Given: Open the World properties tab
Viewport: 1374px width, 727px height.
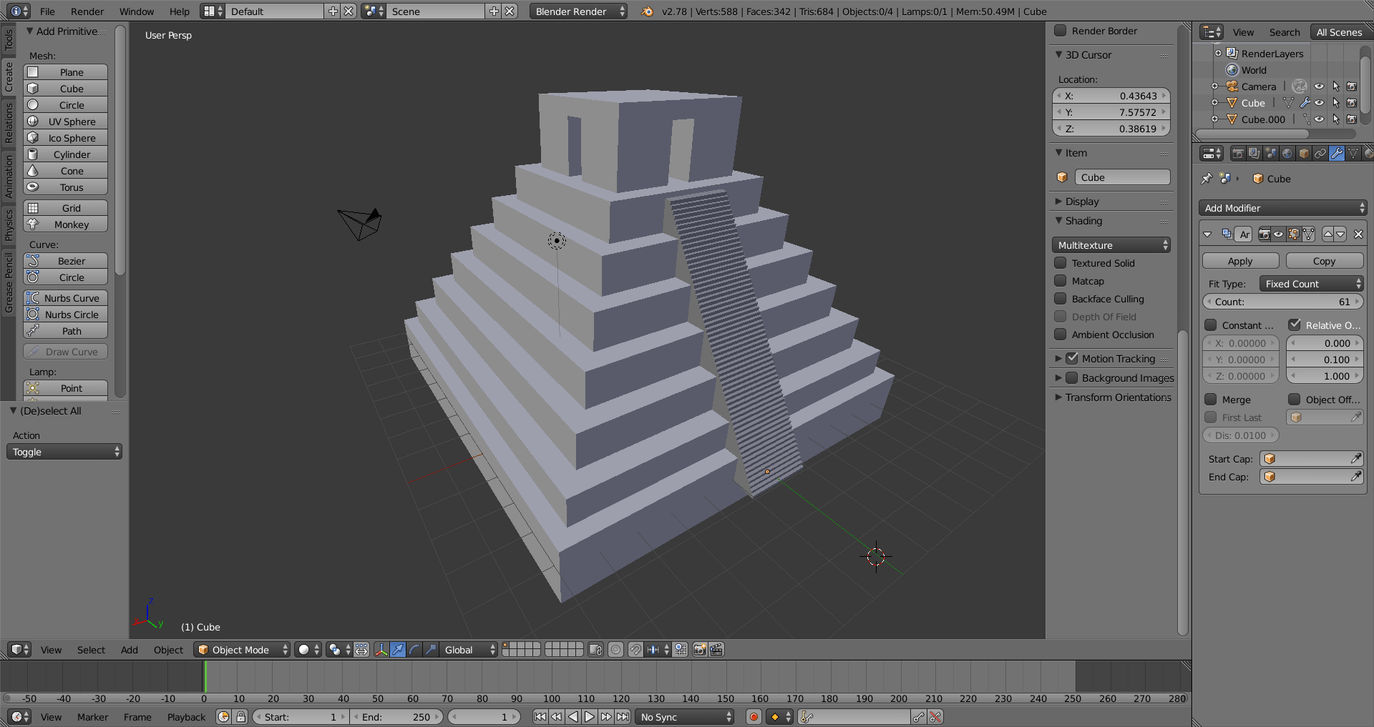Looking at the screenshot, I should [1287, 152].
